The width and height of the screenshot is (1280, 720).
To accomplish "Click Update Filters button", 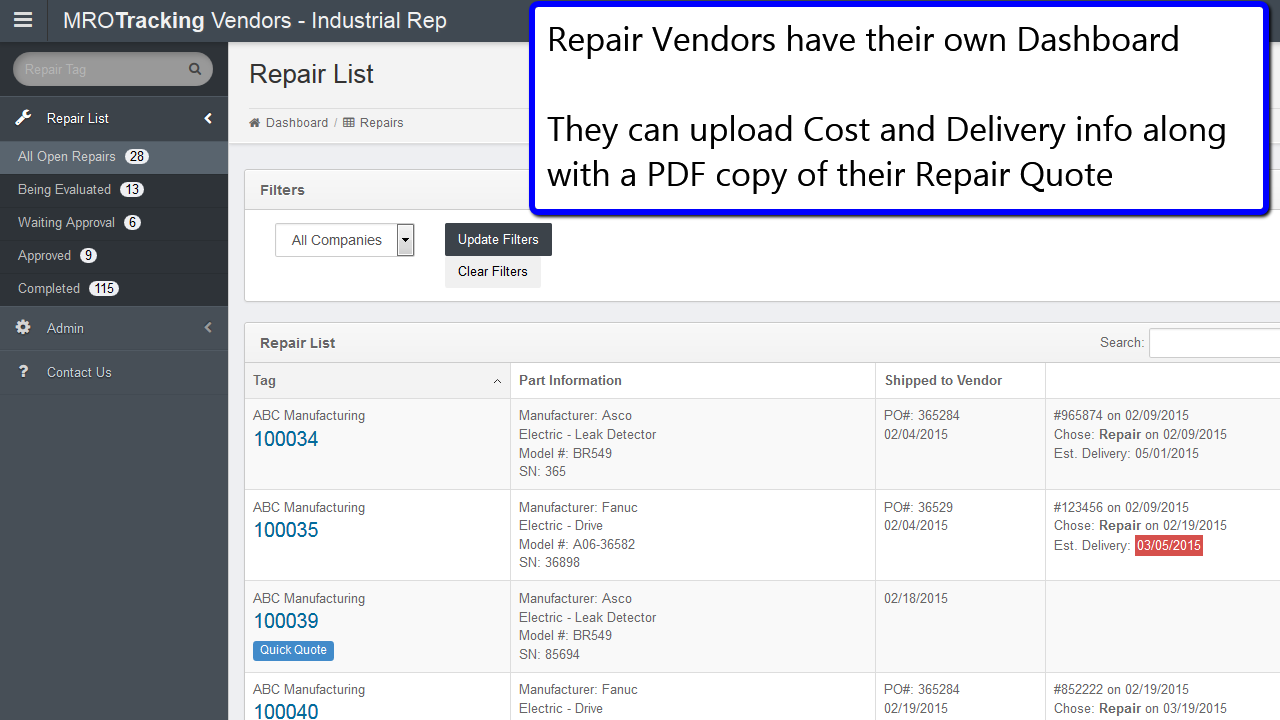I will 498,239.
